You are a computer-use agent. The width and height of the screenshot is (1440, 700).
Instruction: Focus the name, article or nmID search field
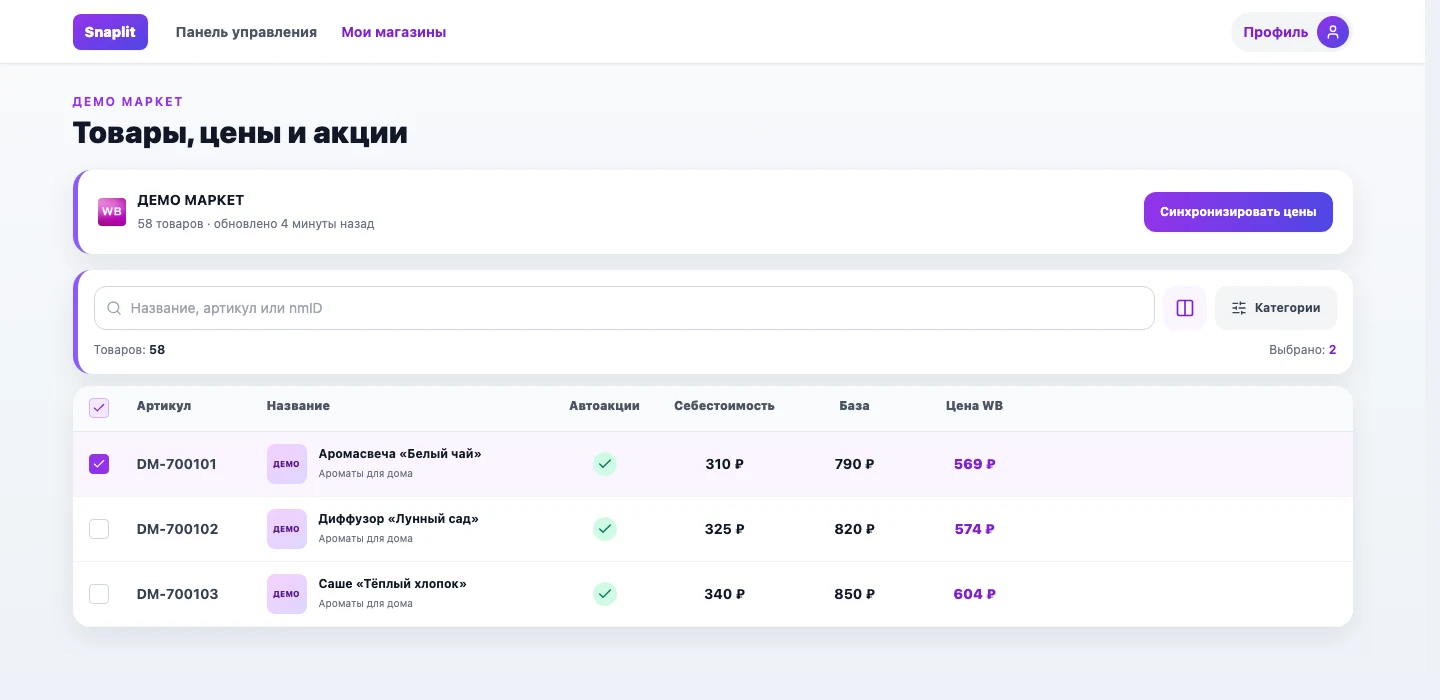coord(624,308)
